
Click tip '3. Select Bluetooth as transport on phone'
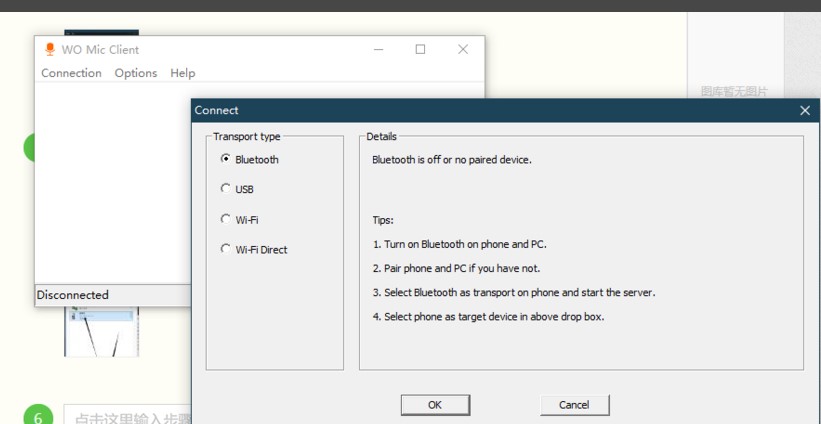(514, 292)
